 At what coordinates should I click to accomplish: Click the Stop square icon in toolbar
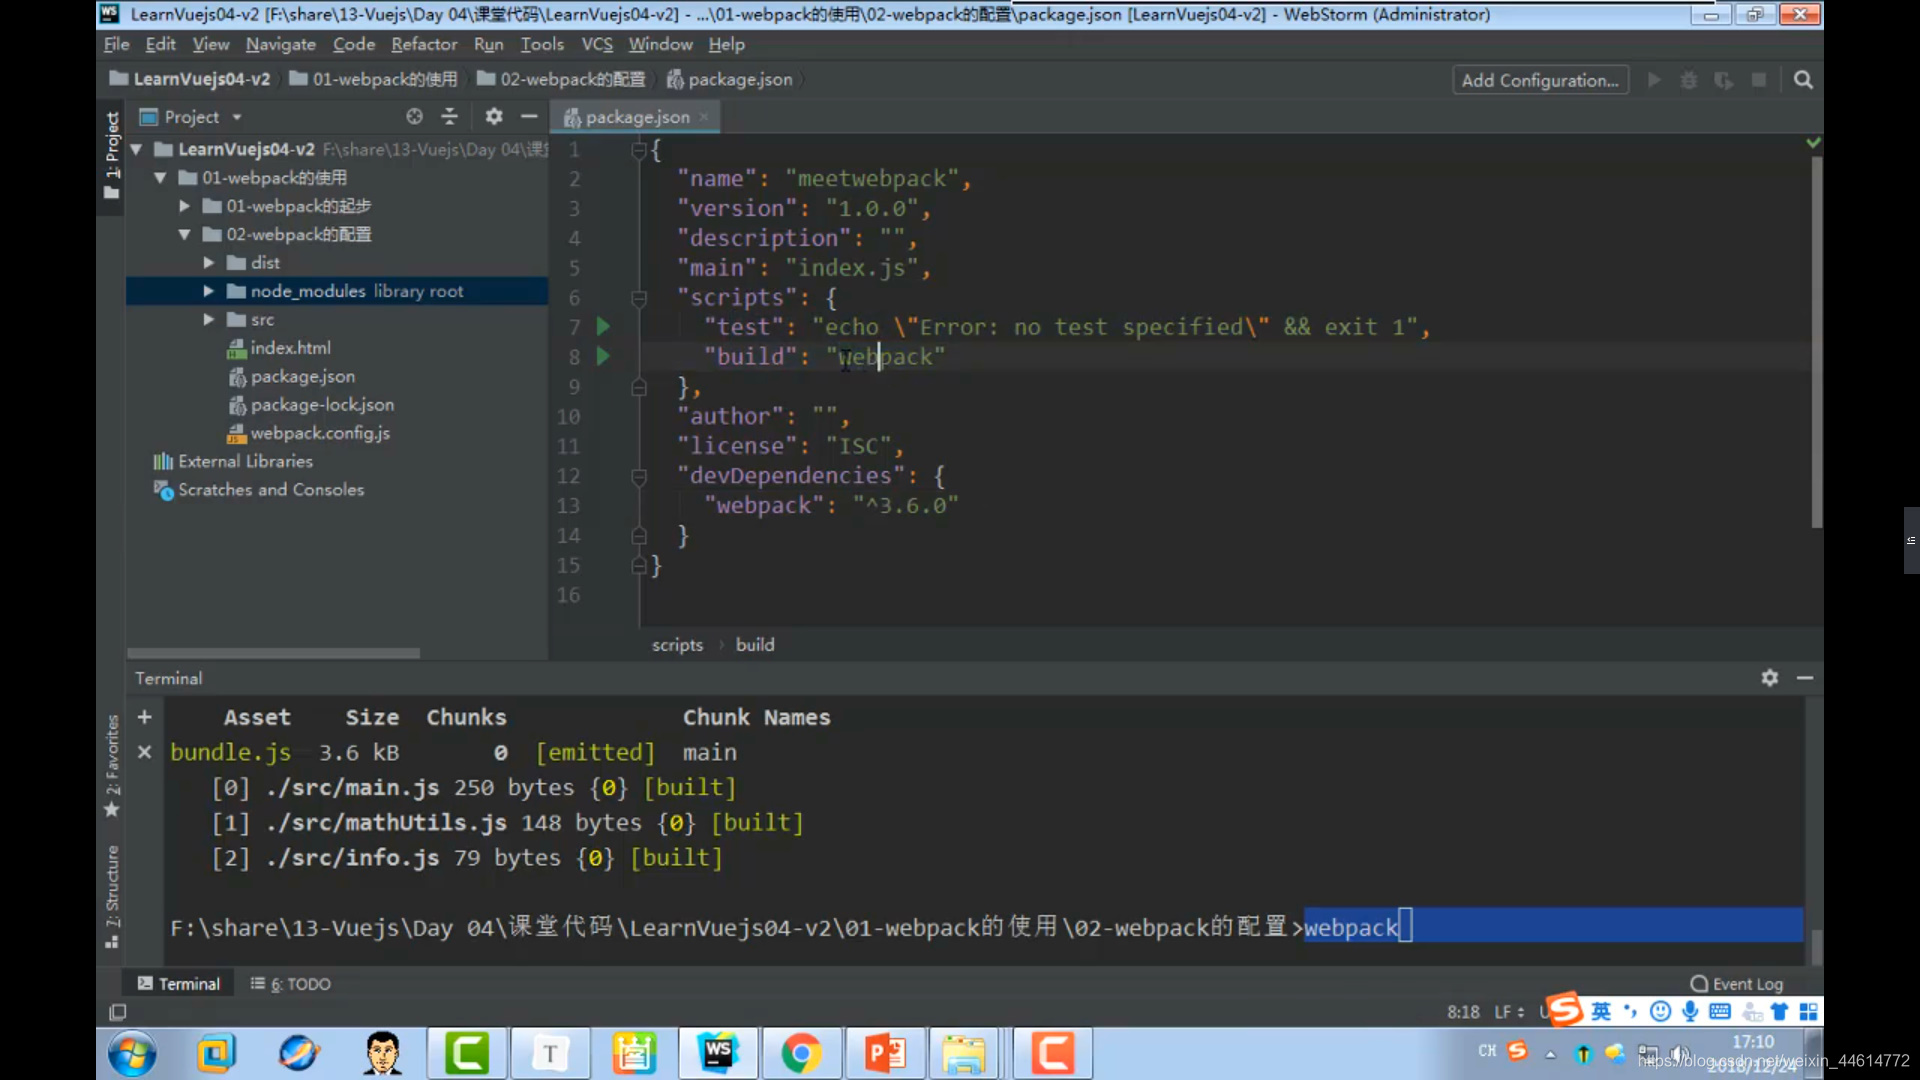[1759, 80]
